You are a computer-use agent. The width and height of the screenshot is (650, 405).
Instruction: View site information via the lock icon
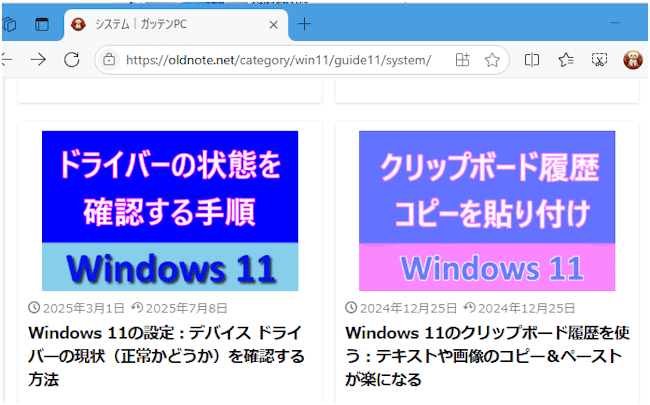109,60
